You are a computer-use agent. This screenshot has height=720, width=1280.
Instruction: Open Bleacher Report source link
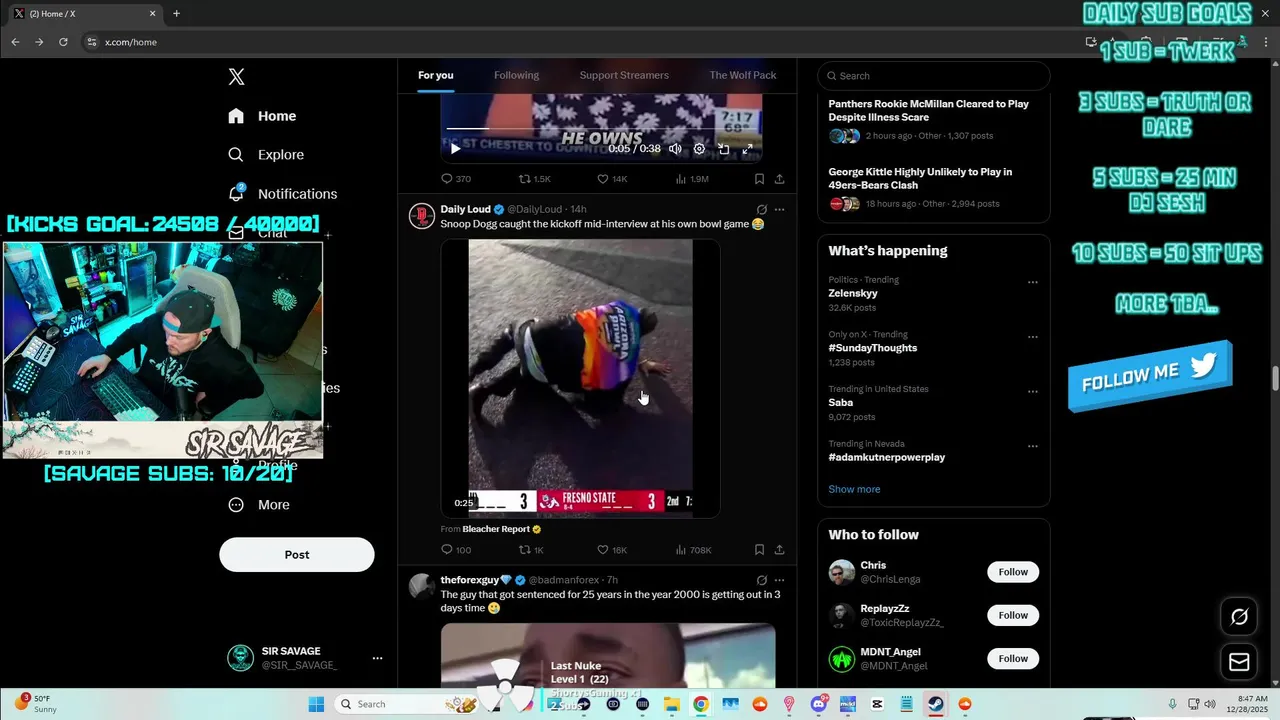coord(496,529)
